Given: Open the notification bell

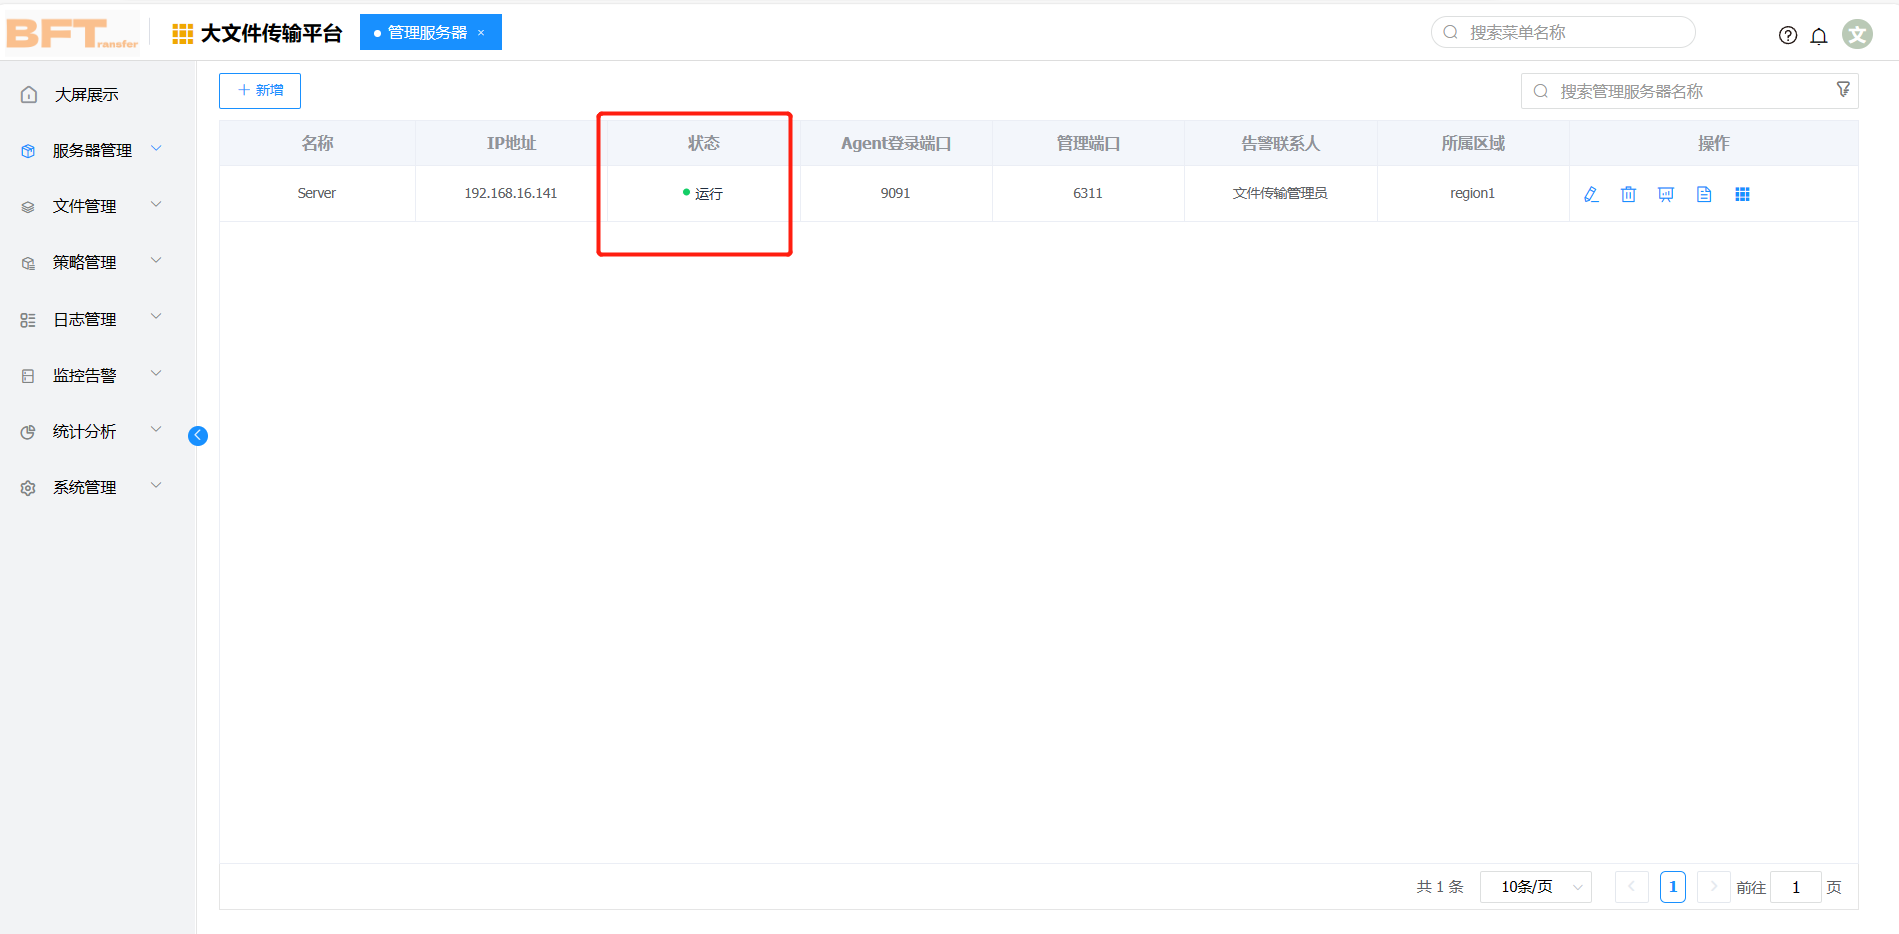Looking at the screenshot, I should coord(1819,36).
